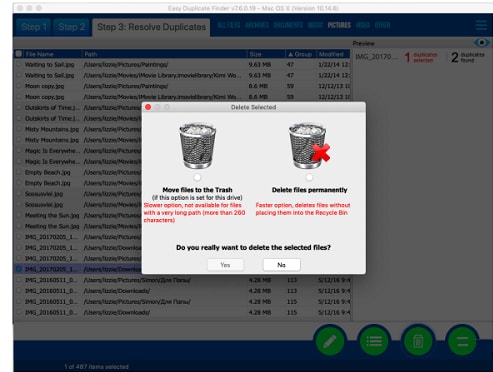Click the Preview panel label

(x=363, y=43)
